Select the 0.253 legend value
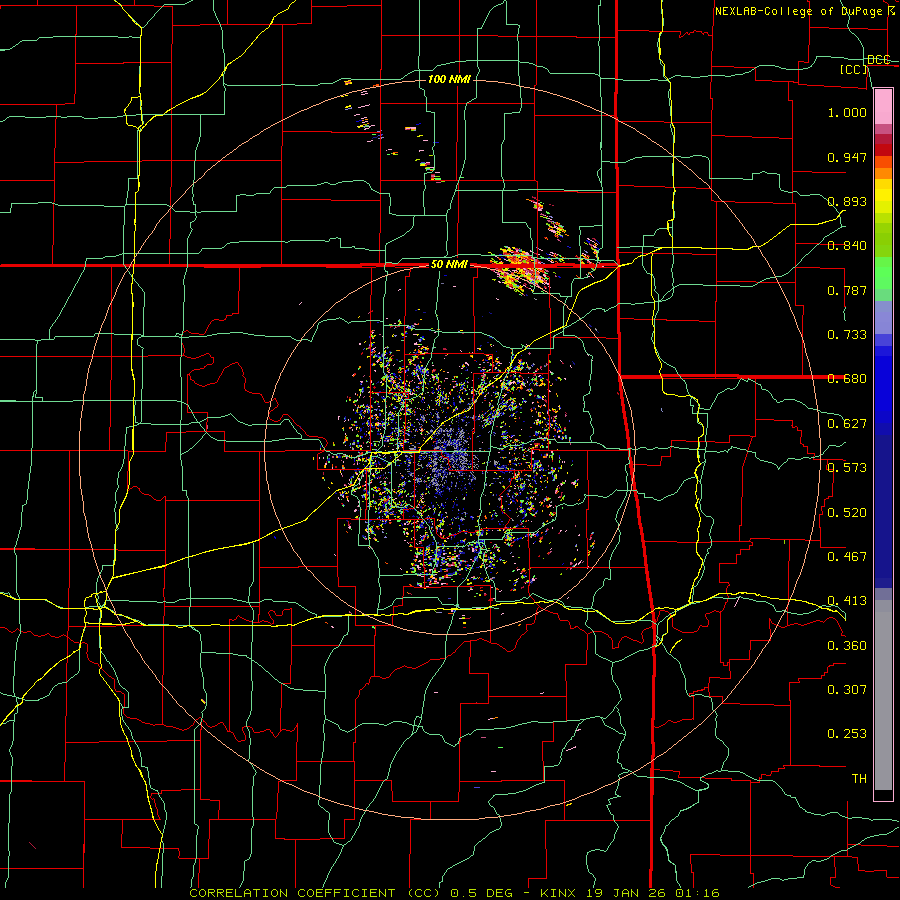This screenshot has width=900, height=900. click(847, 734)
